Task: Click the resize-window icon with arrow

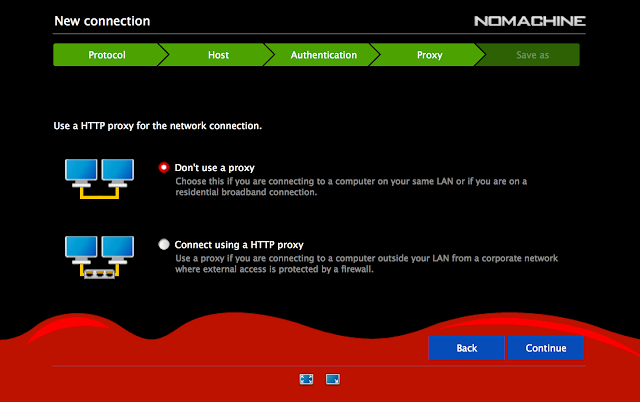Action: [x=333, y=379]
